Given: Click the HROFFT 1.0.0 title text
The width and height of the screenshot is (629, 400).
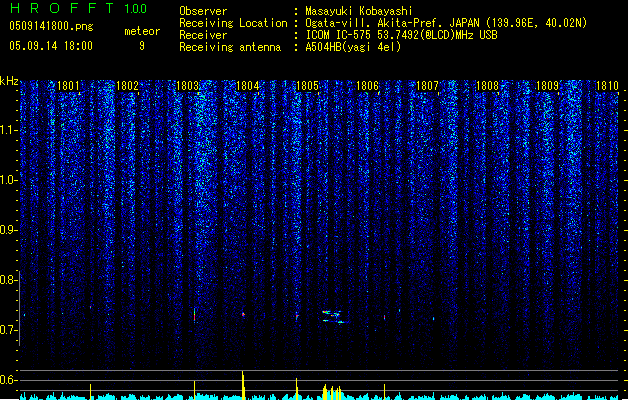Looking at the screenshot, I should click(78, 8).
